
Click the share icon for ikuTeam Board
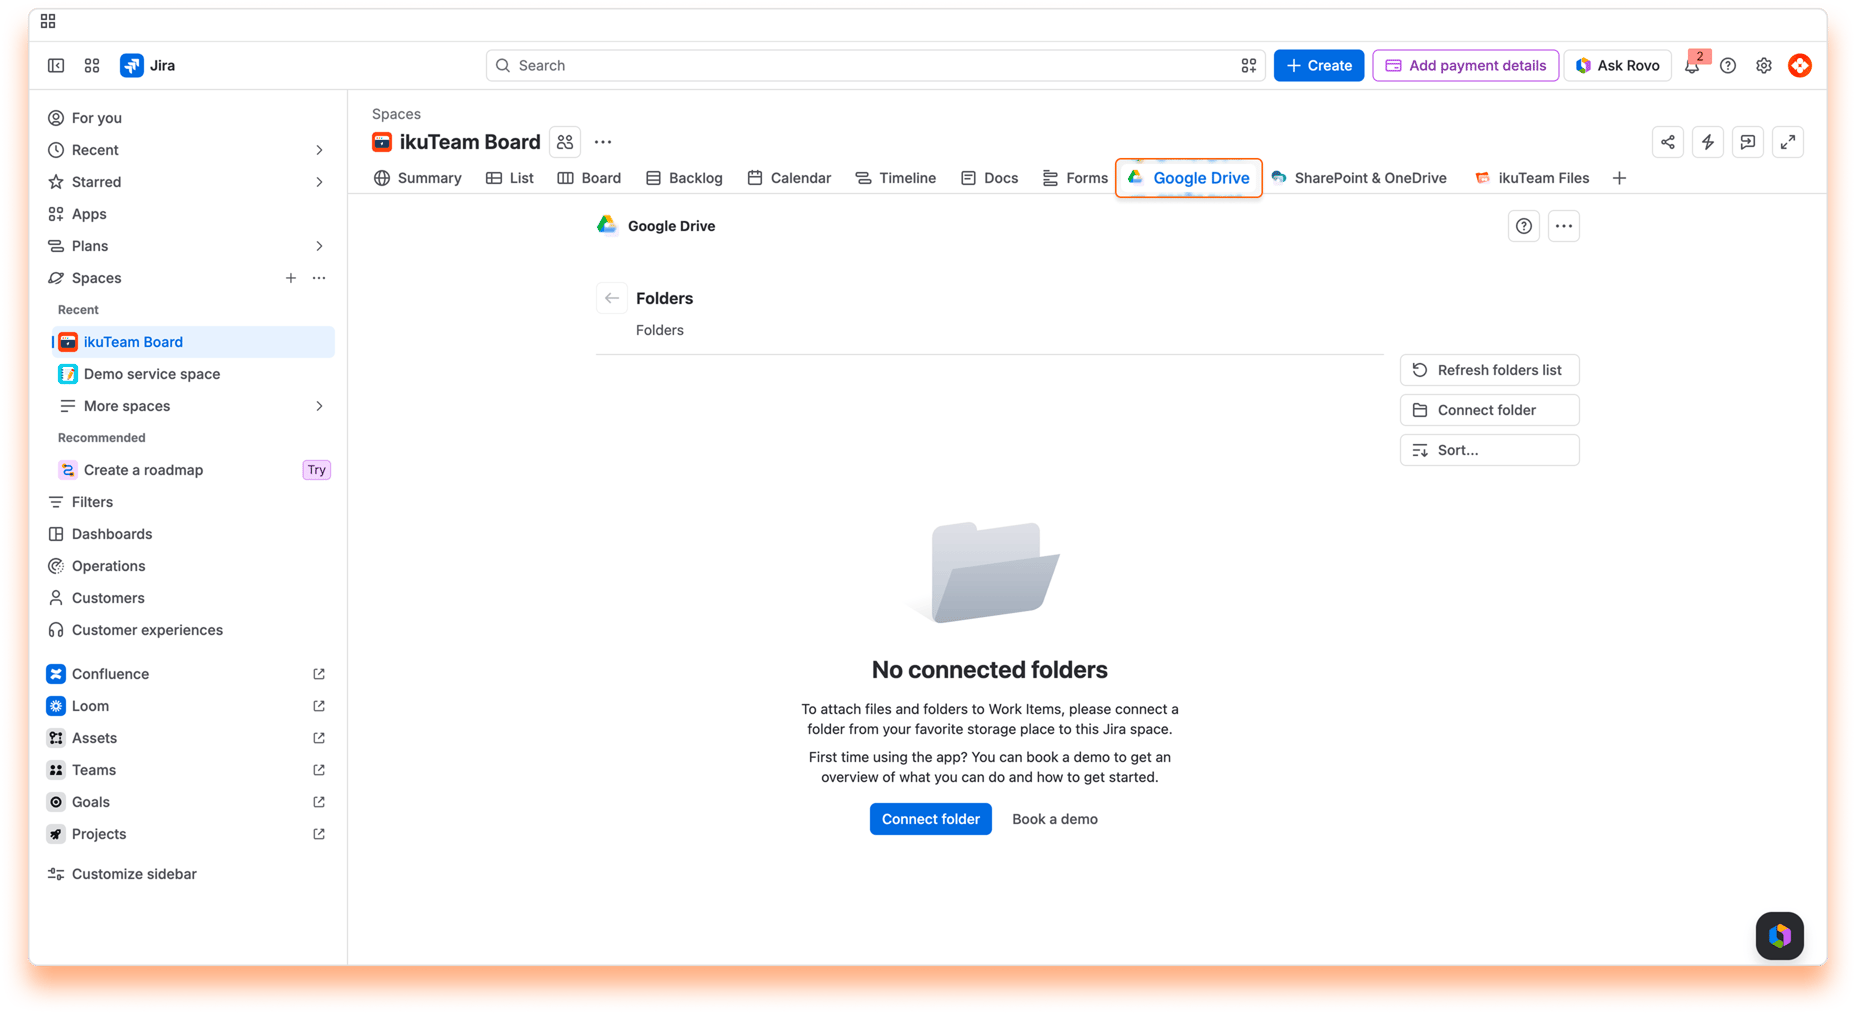[x=1668, y=142]
